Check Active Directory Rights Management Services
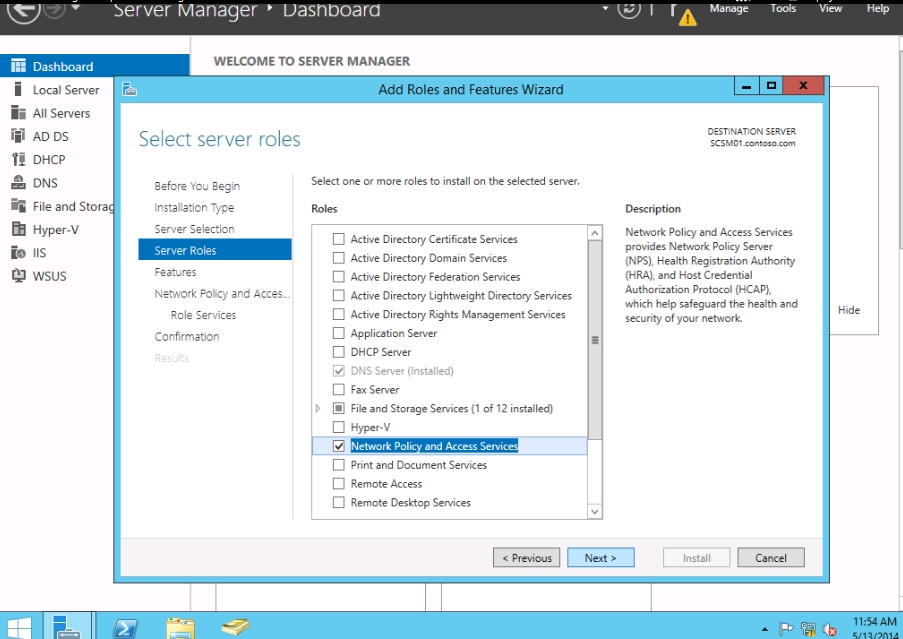Image resolution: width=903 pixels, height=639 pixels. click(x=339, y=314)
